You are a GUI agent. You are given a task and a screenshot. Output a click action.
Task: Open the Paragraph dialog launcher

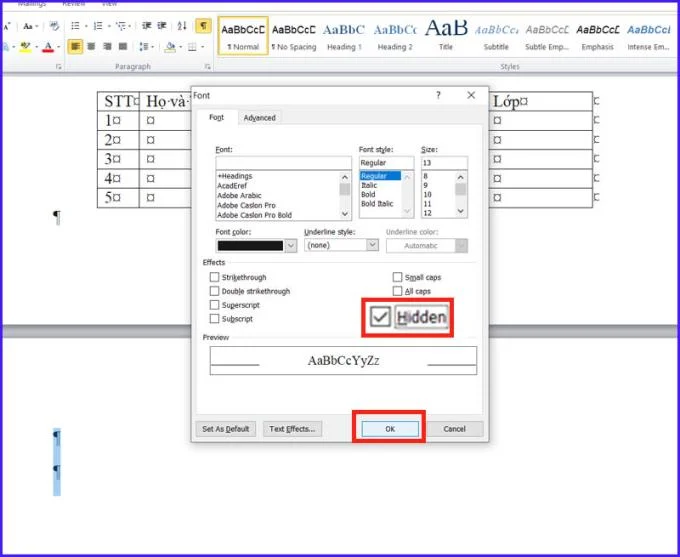tap(208, 67)
